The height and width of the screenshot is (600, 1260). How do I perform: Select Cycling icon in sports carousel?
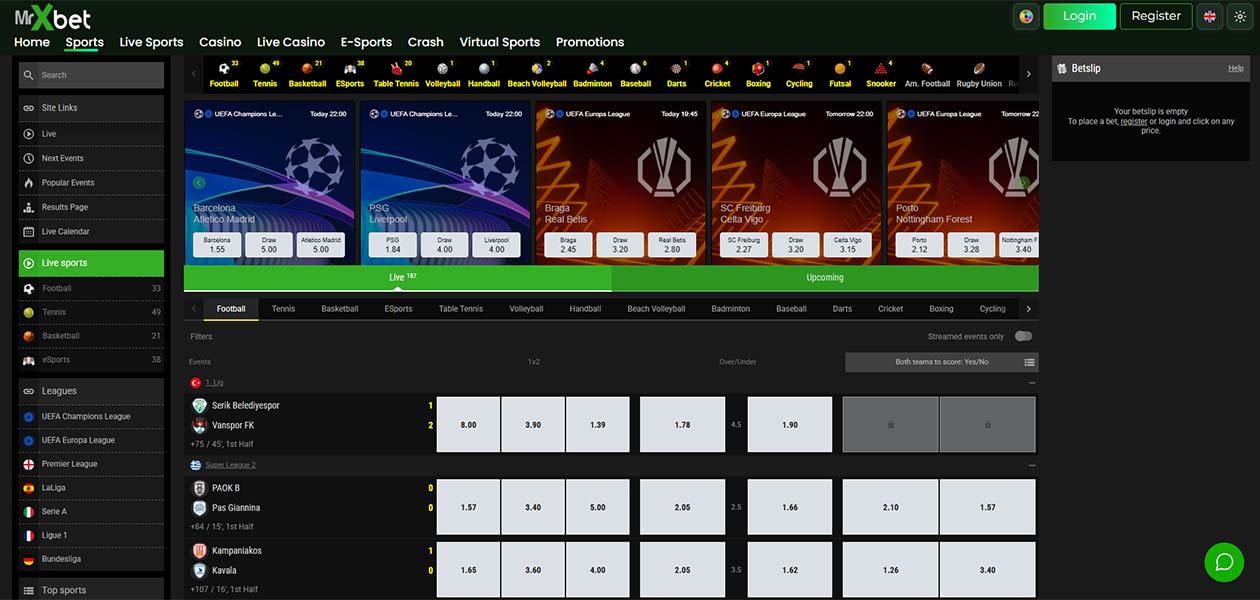[x=799, y=74]
